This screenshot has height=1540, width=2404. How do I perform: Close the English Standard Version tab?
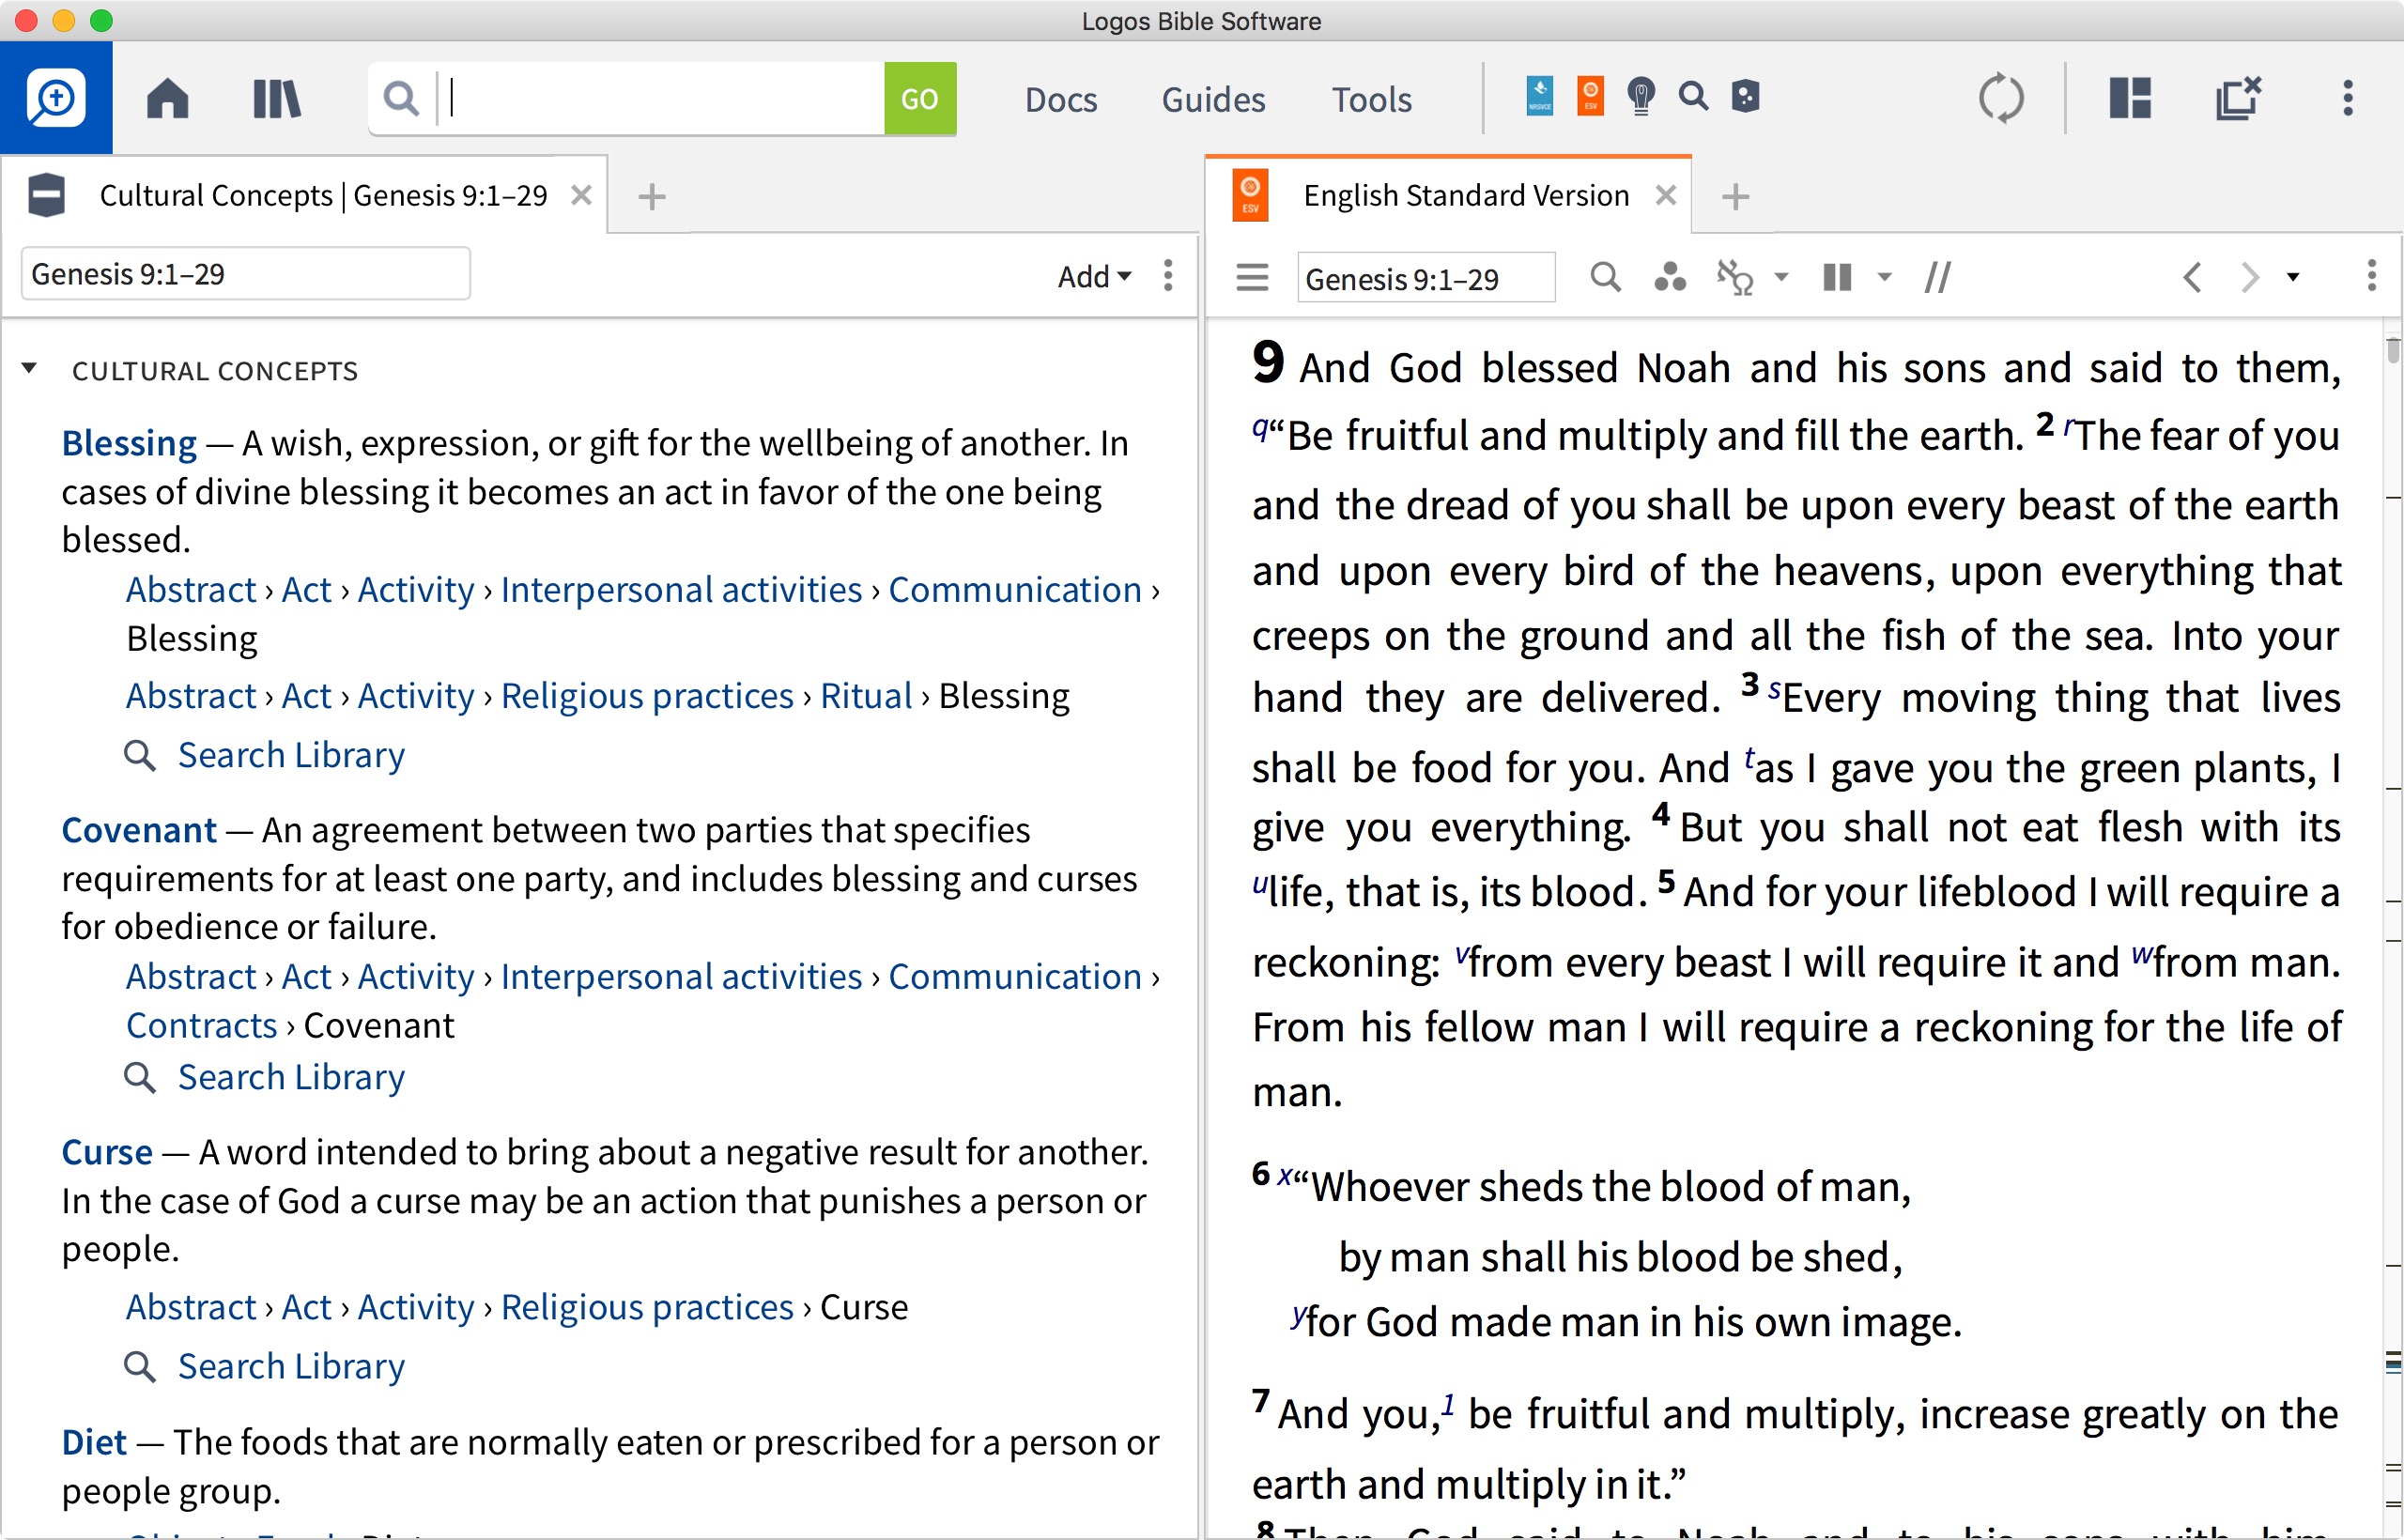(1665, 195)
